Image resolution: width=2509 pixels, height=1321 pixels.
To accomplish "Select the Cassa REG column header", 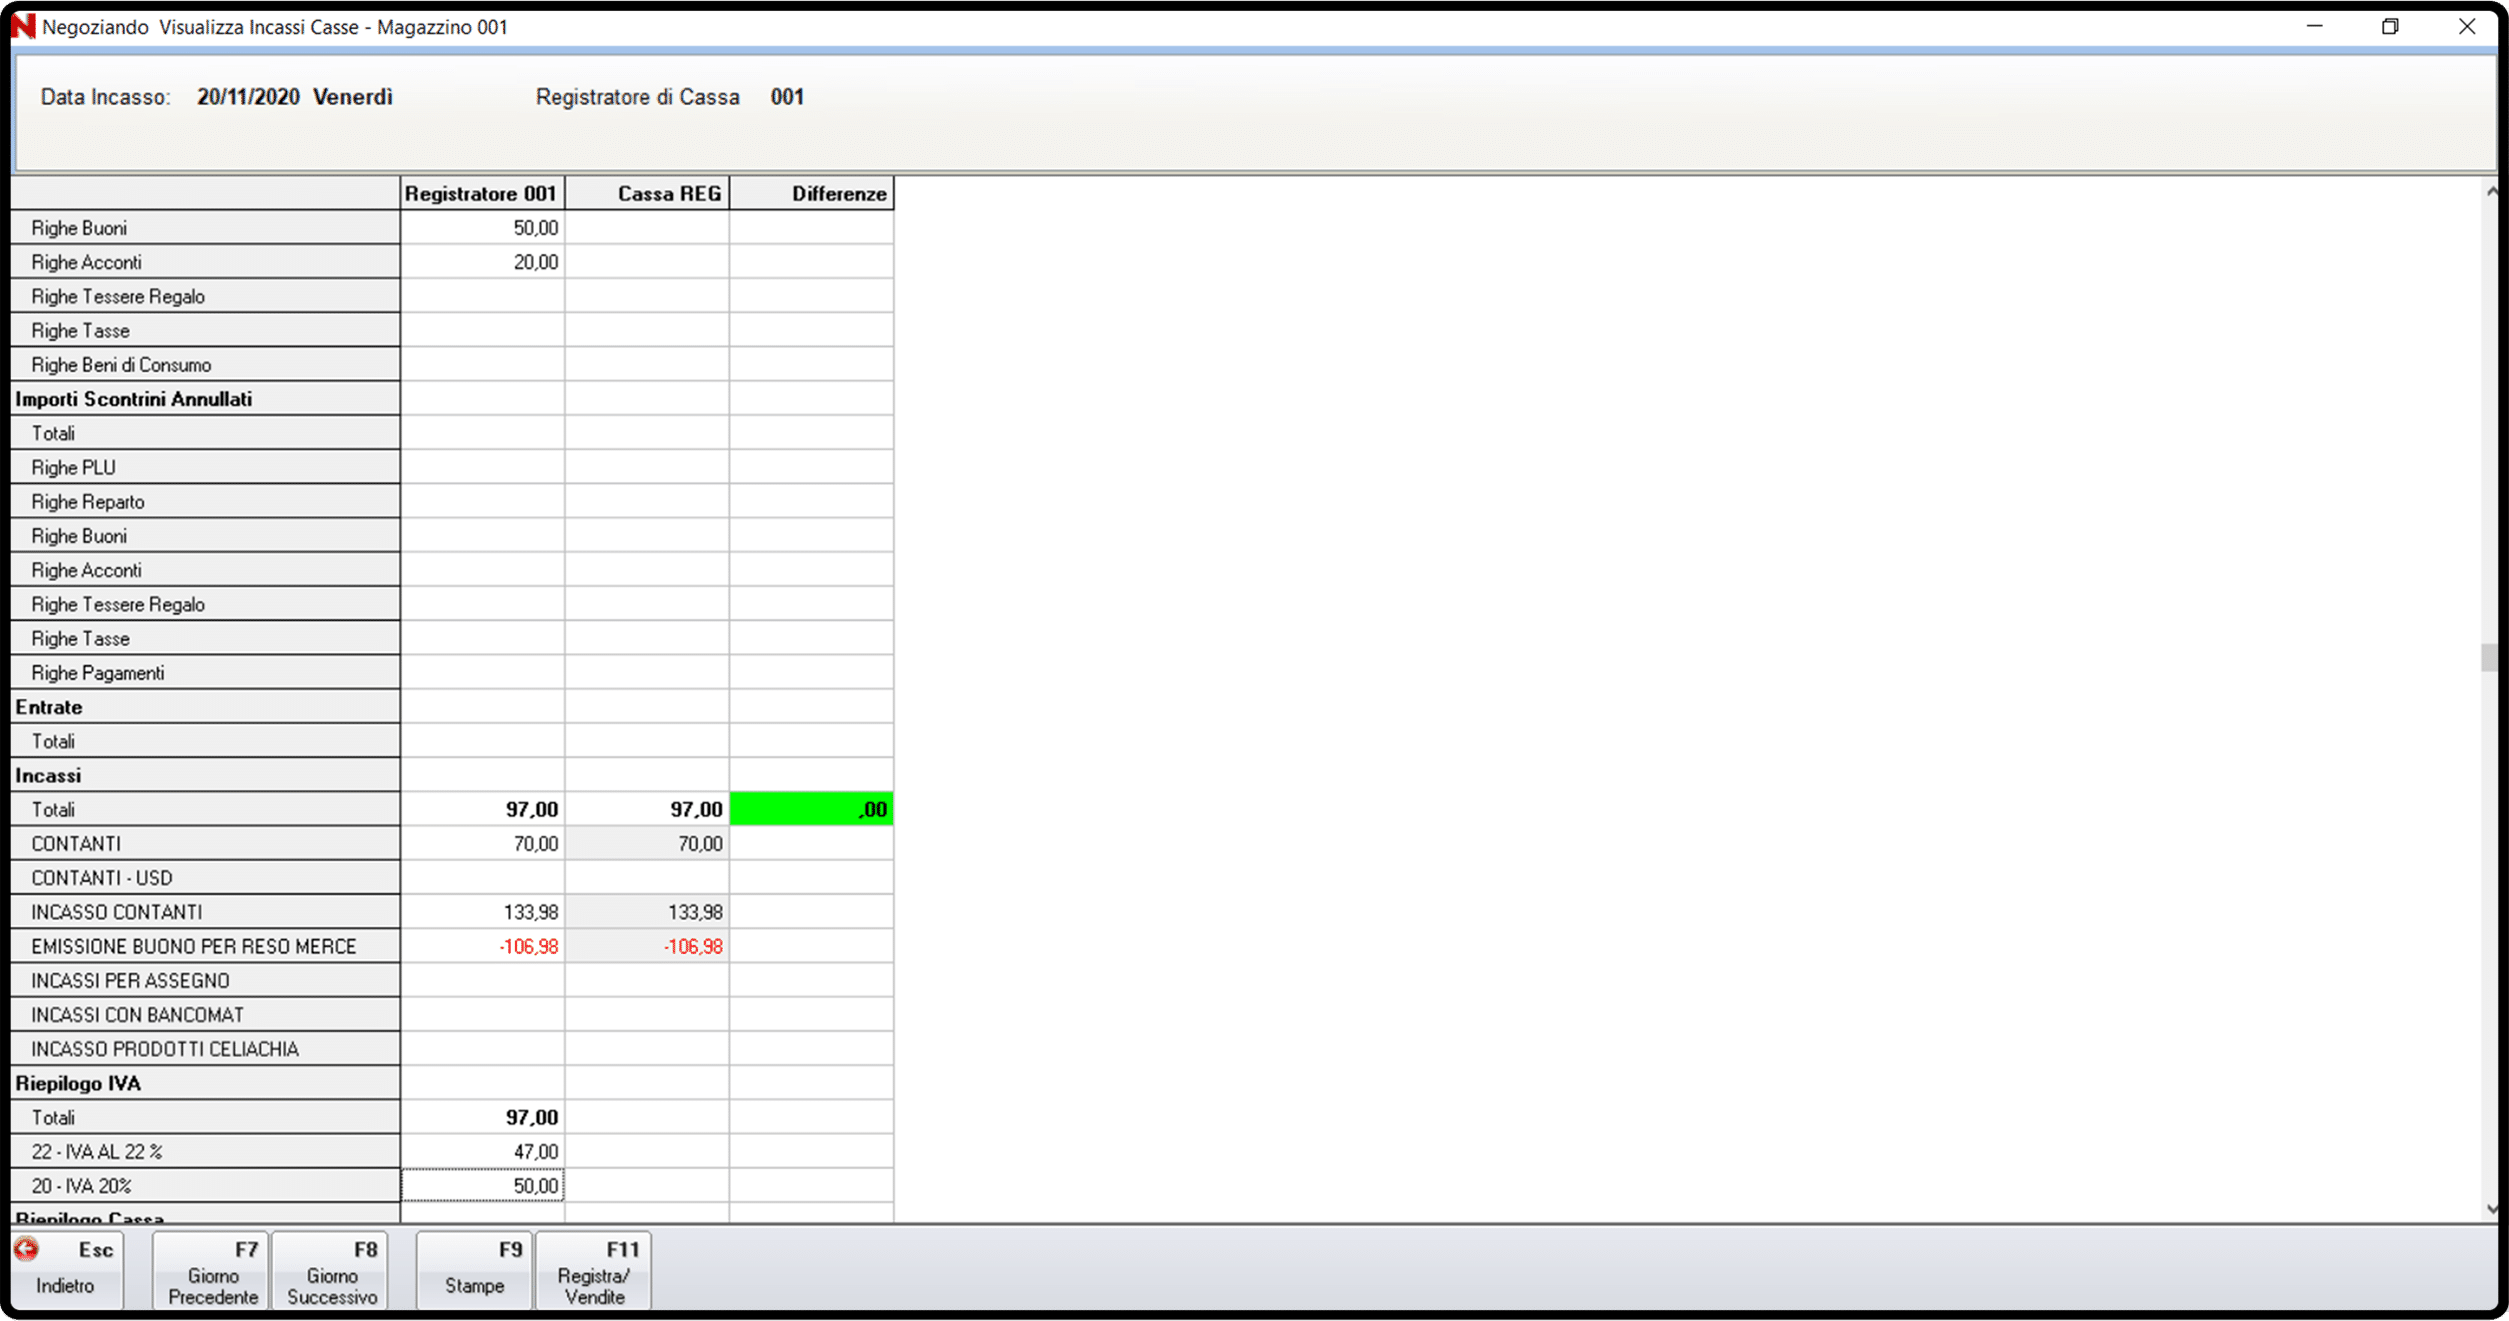I will tap(647, 193).
